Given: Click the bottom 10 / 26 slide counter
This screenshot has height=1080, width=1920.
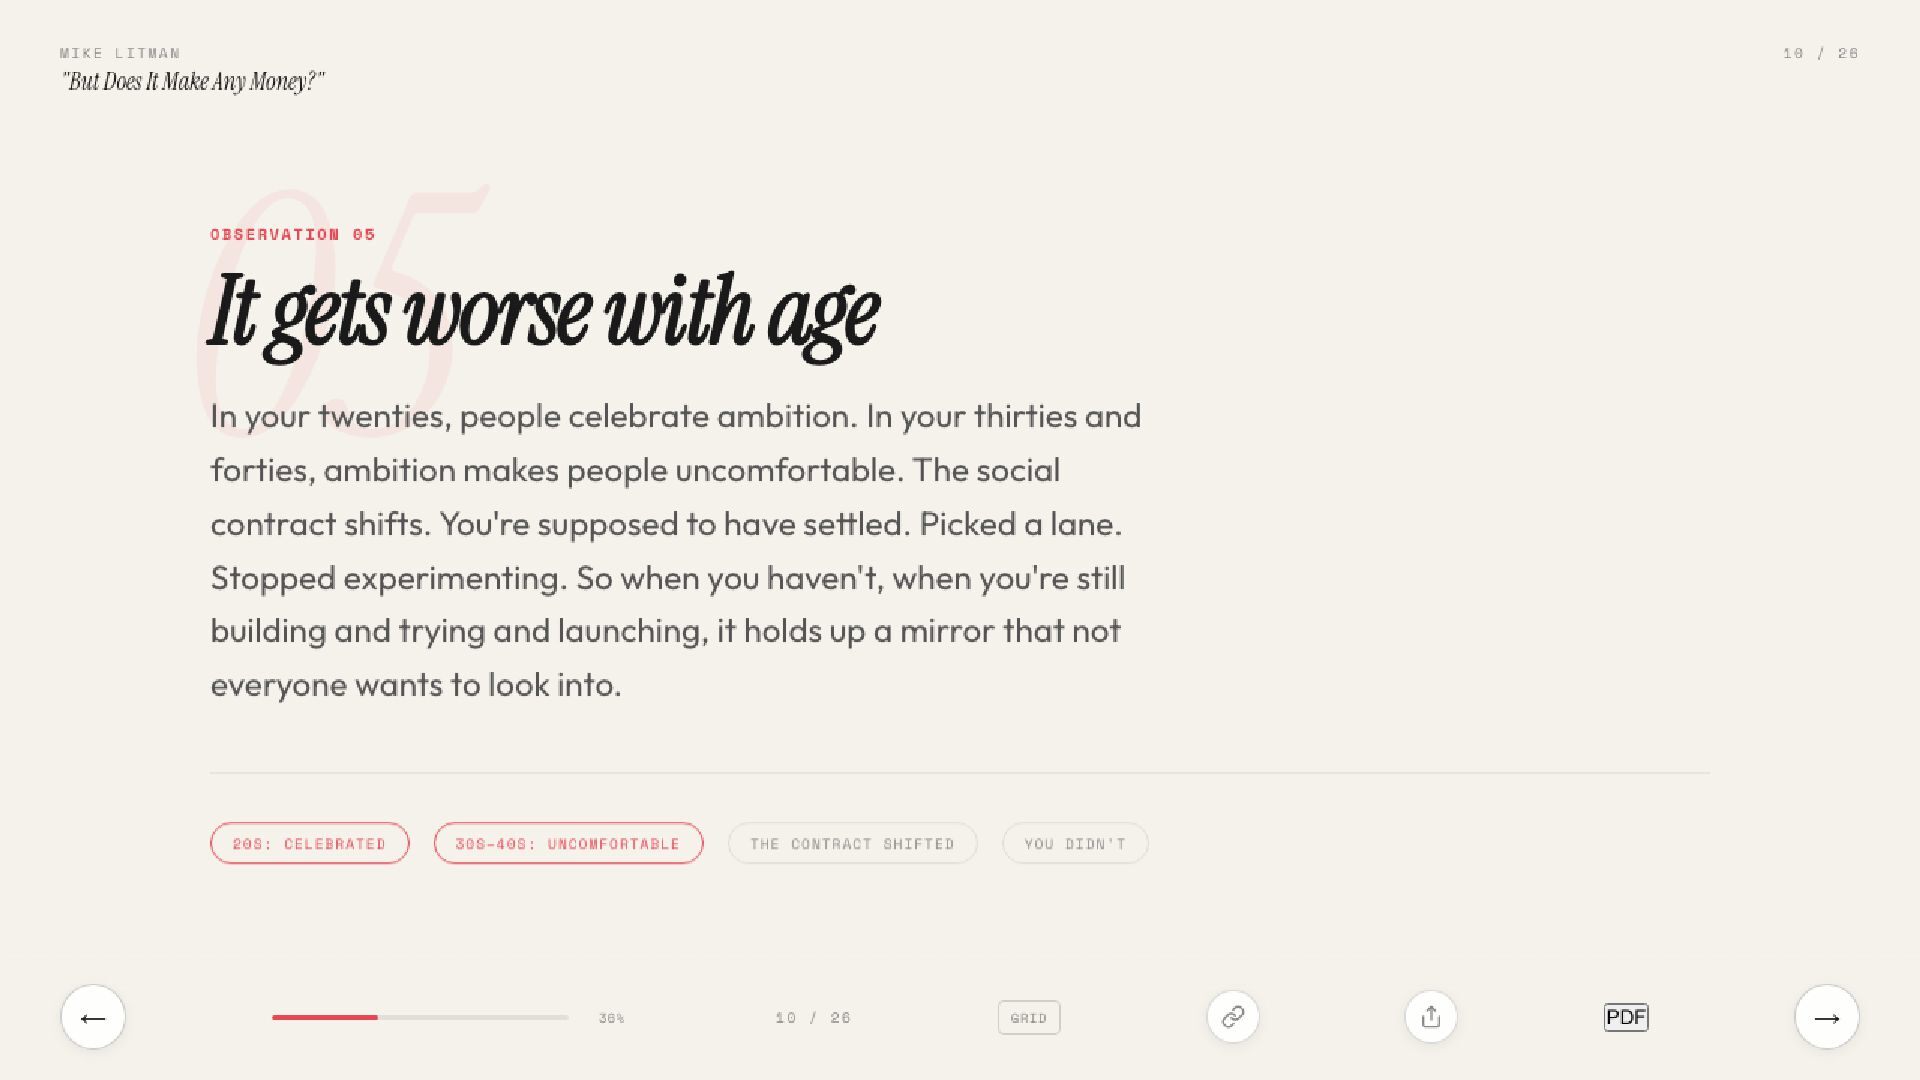Looking at the screenshot, I should click(x=813, y=1018).
